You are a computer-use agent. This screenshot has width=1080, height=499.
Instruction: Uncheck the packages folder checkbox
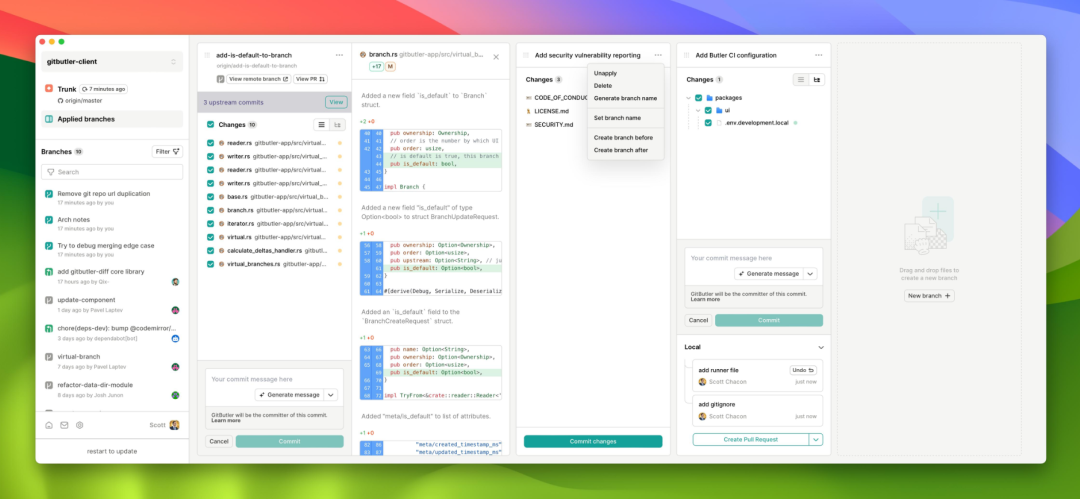point(698,98)
